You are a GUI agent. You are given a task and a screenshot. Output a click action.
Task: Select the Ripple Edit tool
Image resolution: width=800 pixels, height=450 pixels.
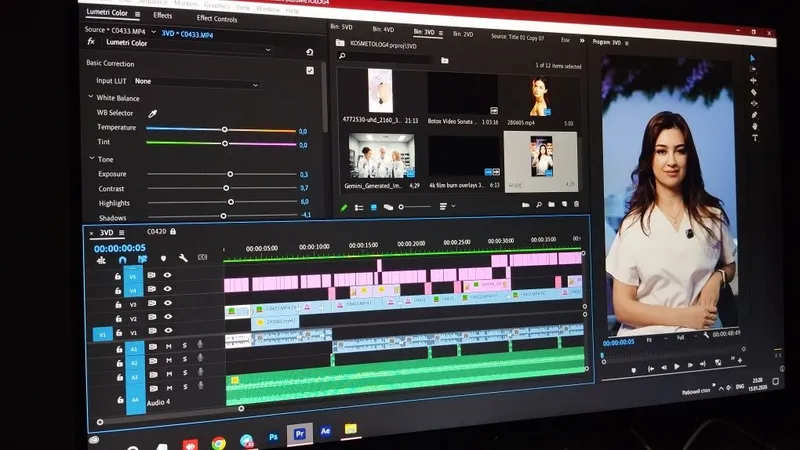pyautogui.click(x=754, y=81)
